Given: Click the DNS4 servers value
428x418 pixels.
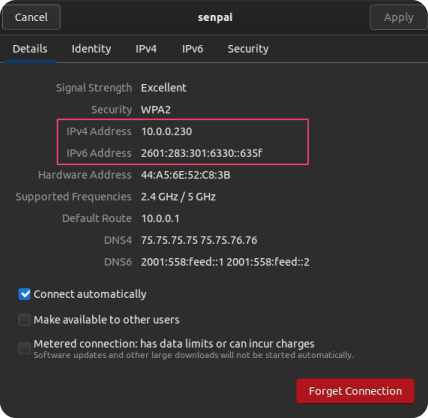Looking at the screenshot, I should click(199, 240).
